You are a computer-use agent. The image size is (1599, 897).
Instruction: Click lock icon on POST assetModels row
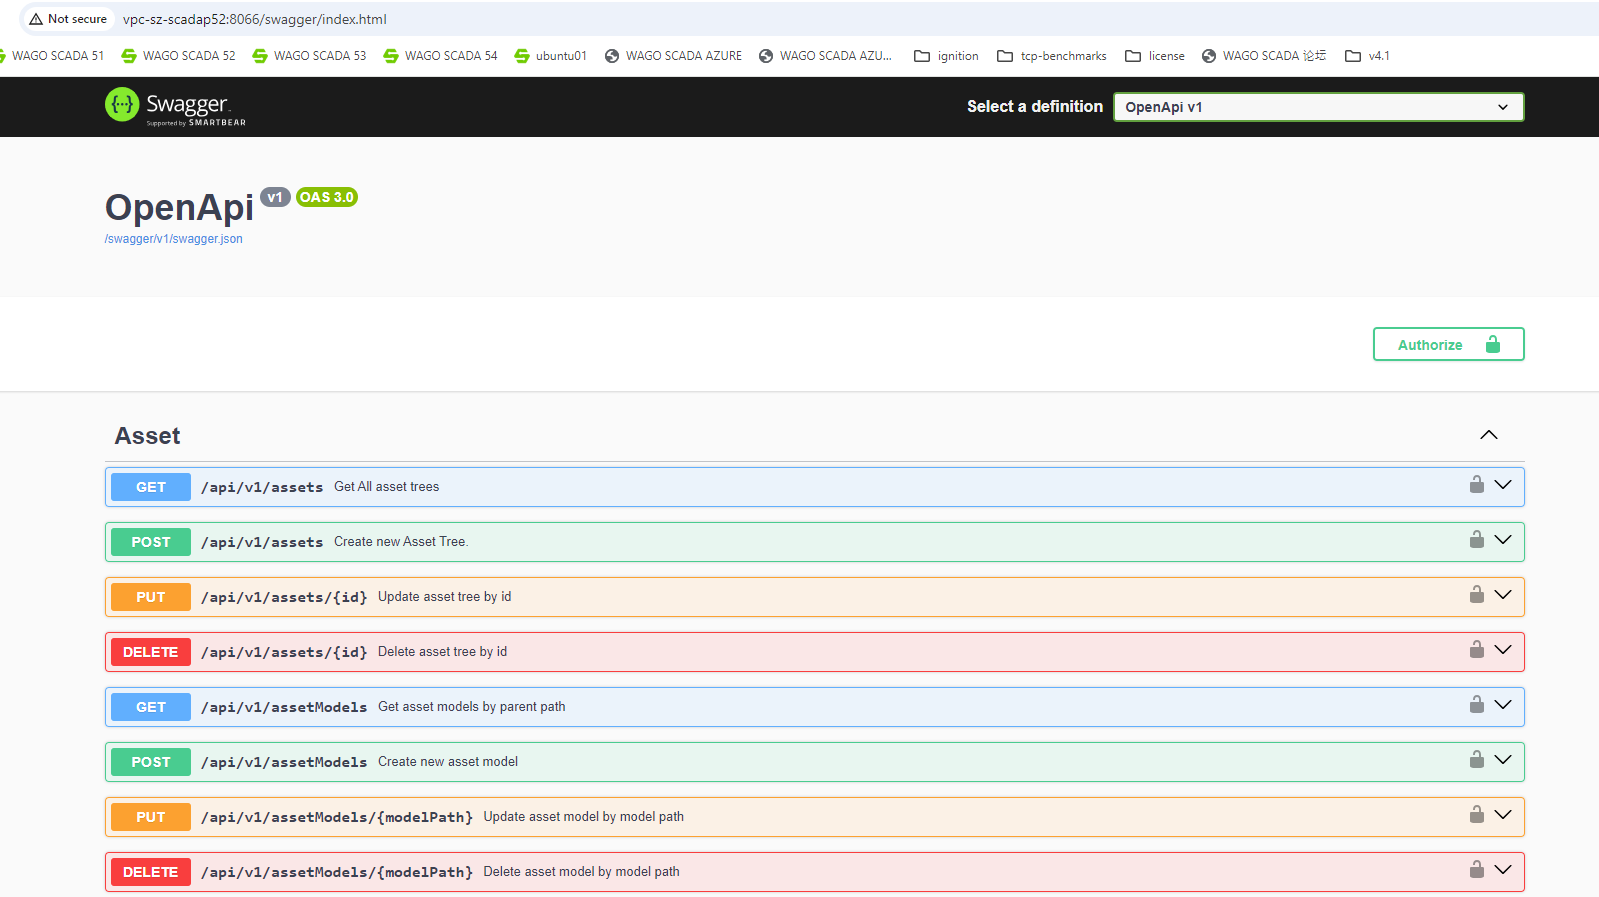(1476, 760)
